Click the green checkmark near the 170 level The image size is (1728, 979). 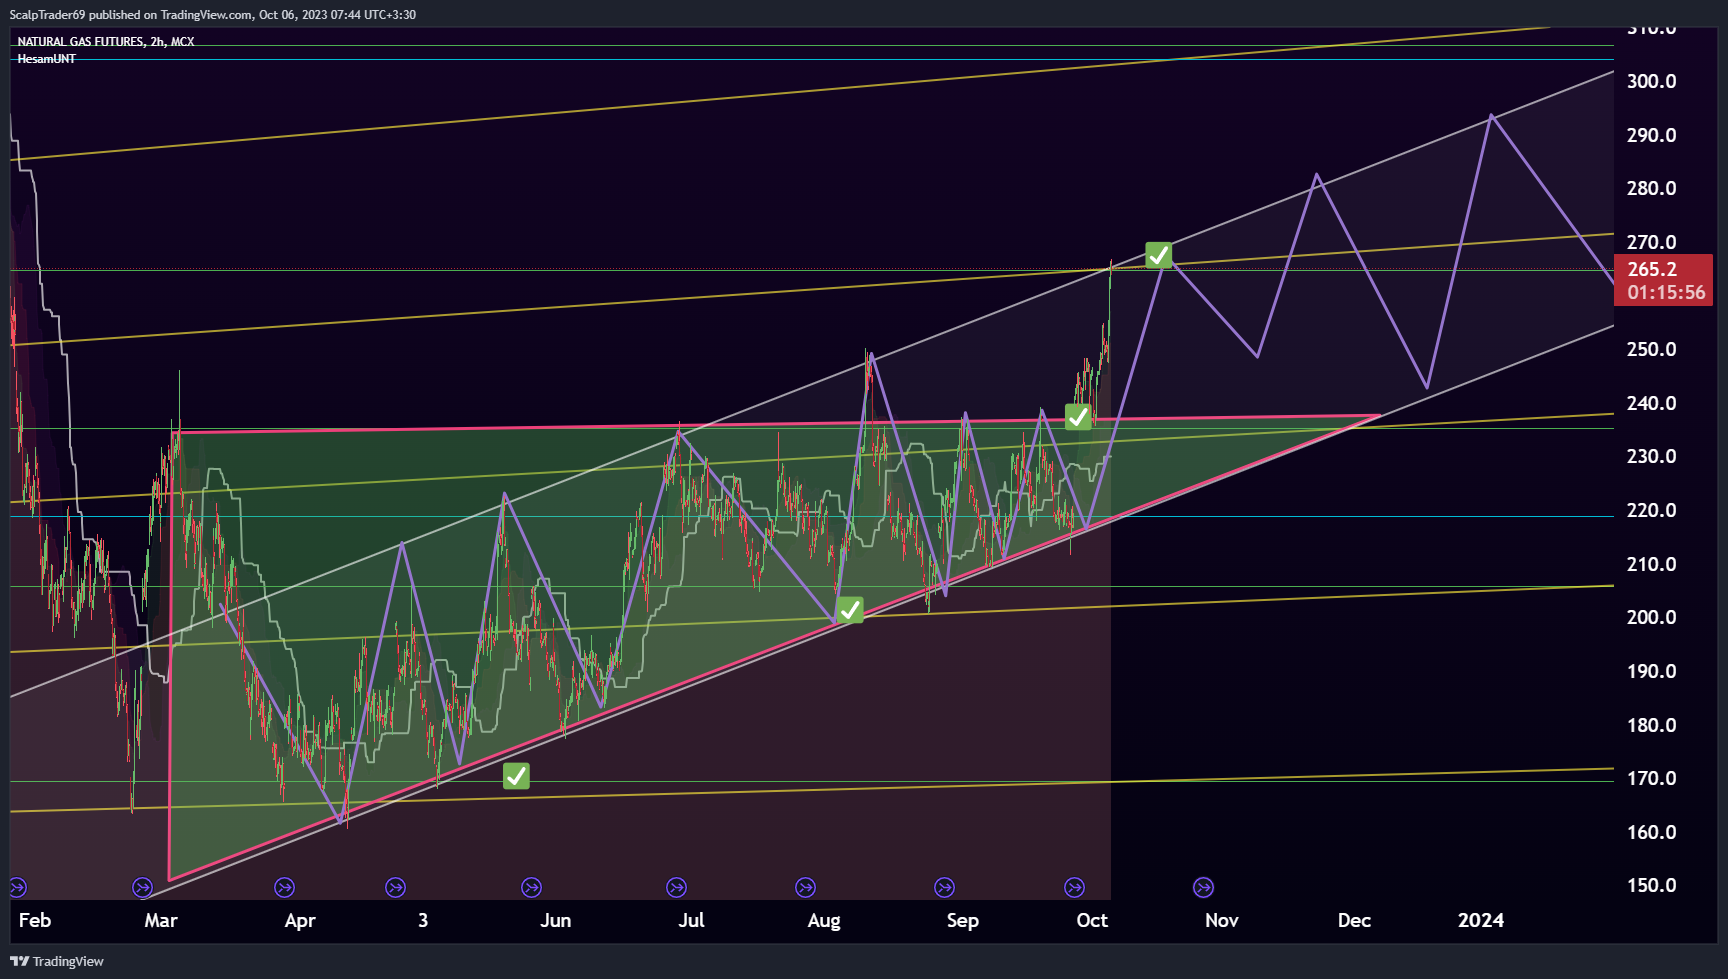[516, 776]
